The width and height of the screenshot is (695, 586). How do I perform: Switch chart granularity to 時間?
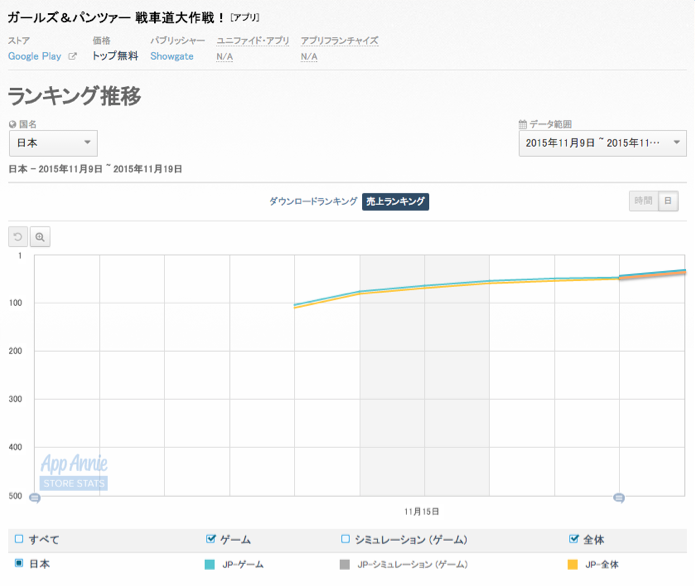pos(644,201)
